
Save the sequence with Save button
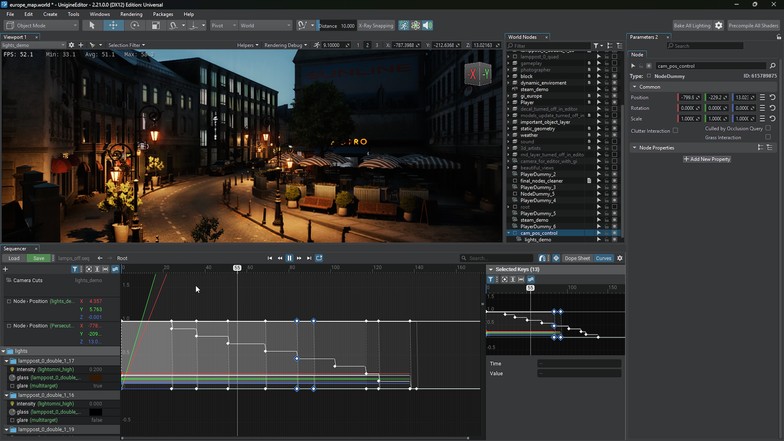(38, 258)
